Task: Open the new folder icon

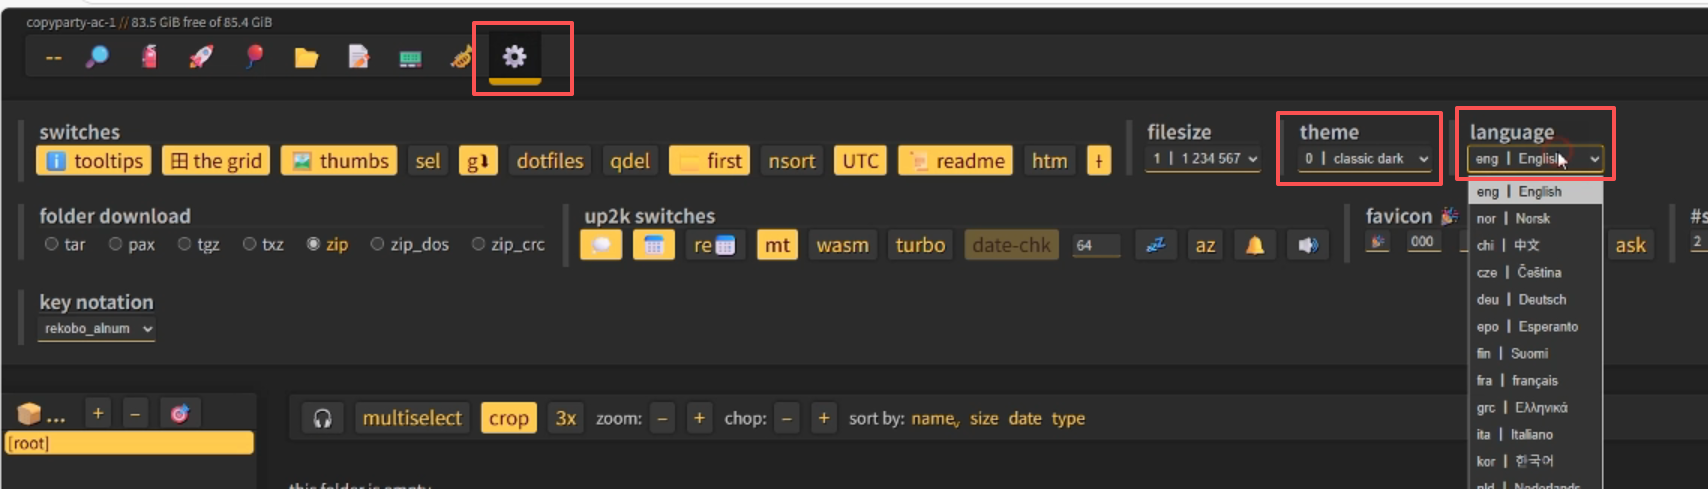Action: coord(306,58)
